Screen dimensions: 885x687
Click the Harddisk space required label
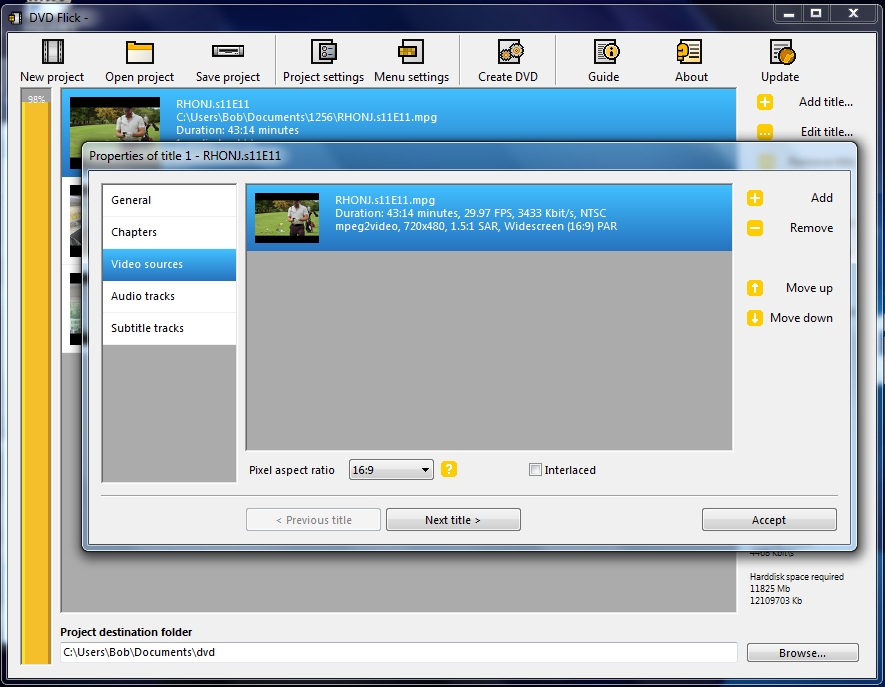coord(797,577)
